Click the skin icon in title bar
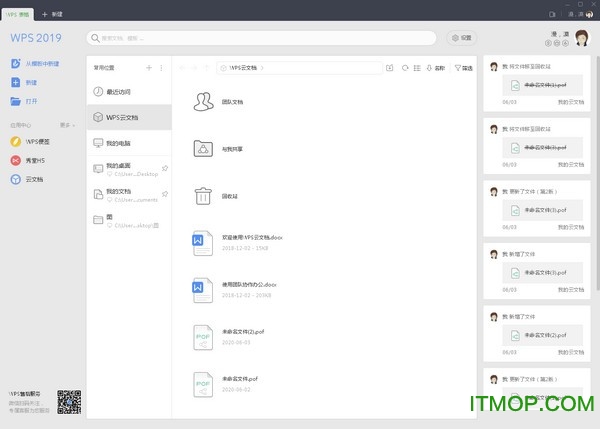The image size is (600, 429). (x=552, y=14)
